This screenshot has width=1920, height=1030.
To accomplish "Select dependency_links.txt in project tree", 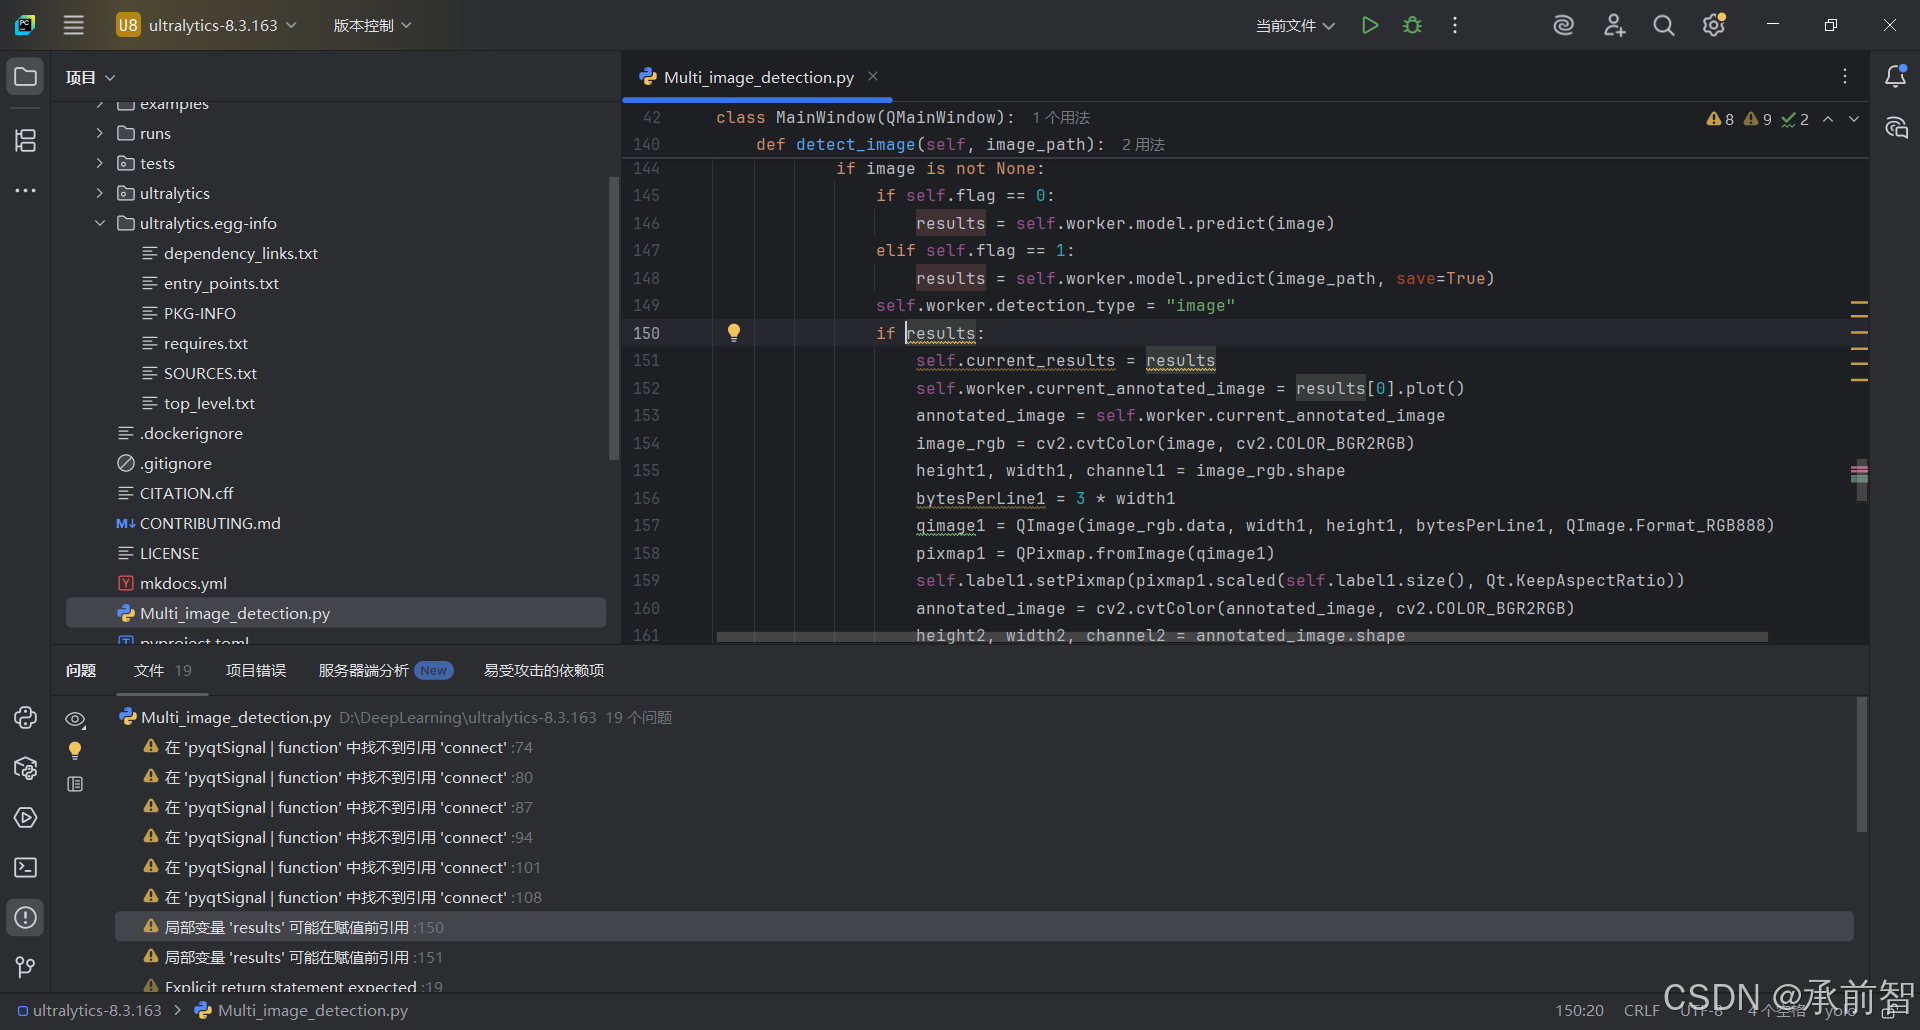I will pyautogui.click(x=241, y=253).
